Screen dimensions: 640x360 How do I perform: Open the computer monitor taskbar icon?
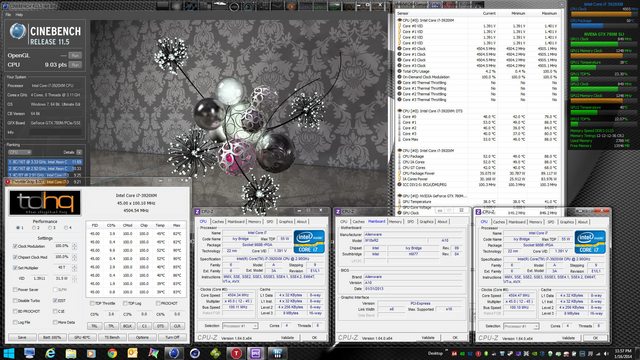(x=29, y=353)
